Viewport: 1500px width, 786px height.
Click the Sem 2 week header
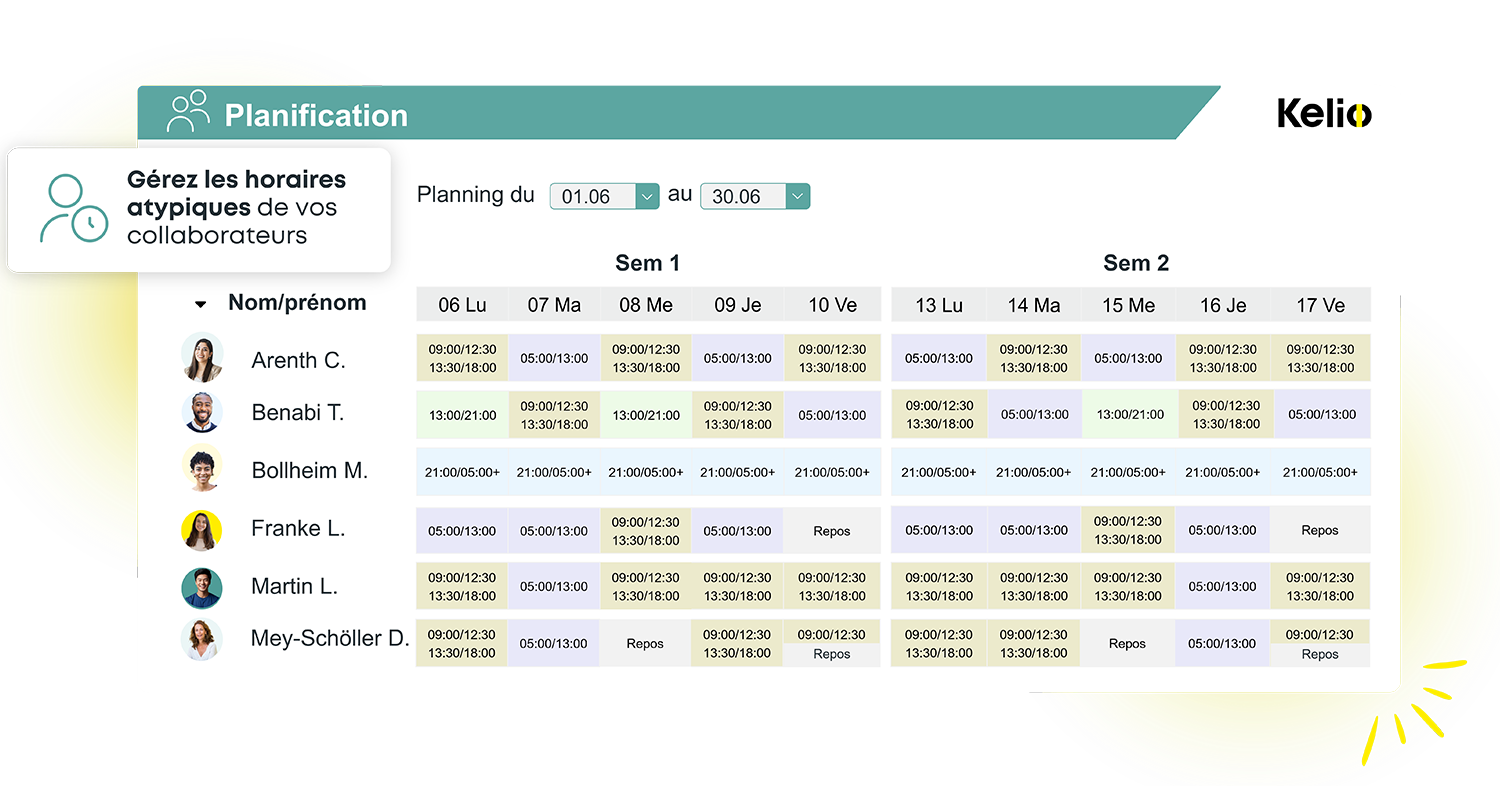click(x=1136, y=263)
